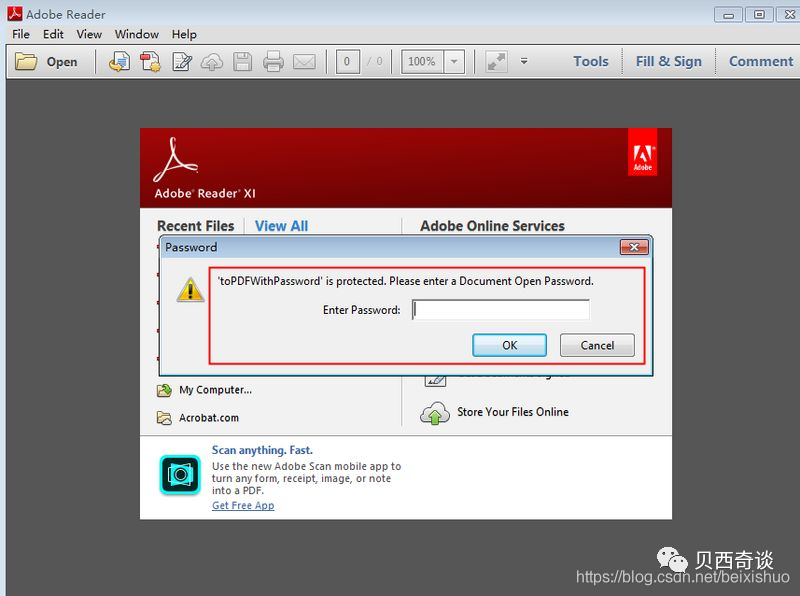The width and height of the screenshot is (800, 596).
Task: Click the Email envelope icon
Action: point(305,62)
